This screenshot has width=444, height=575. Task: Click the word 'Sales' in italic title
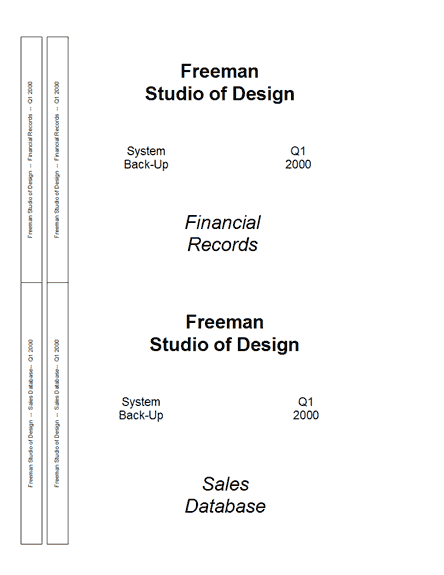(225, 484)
